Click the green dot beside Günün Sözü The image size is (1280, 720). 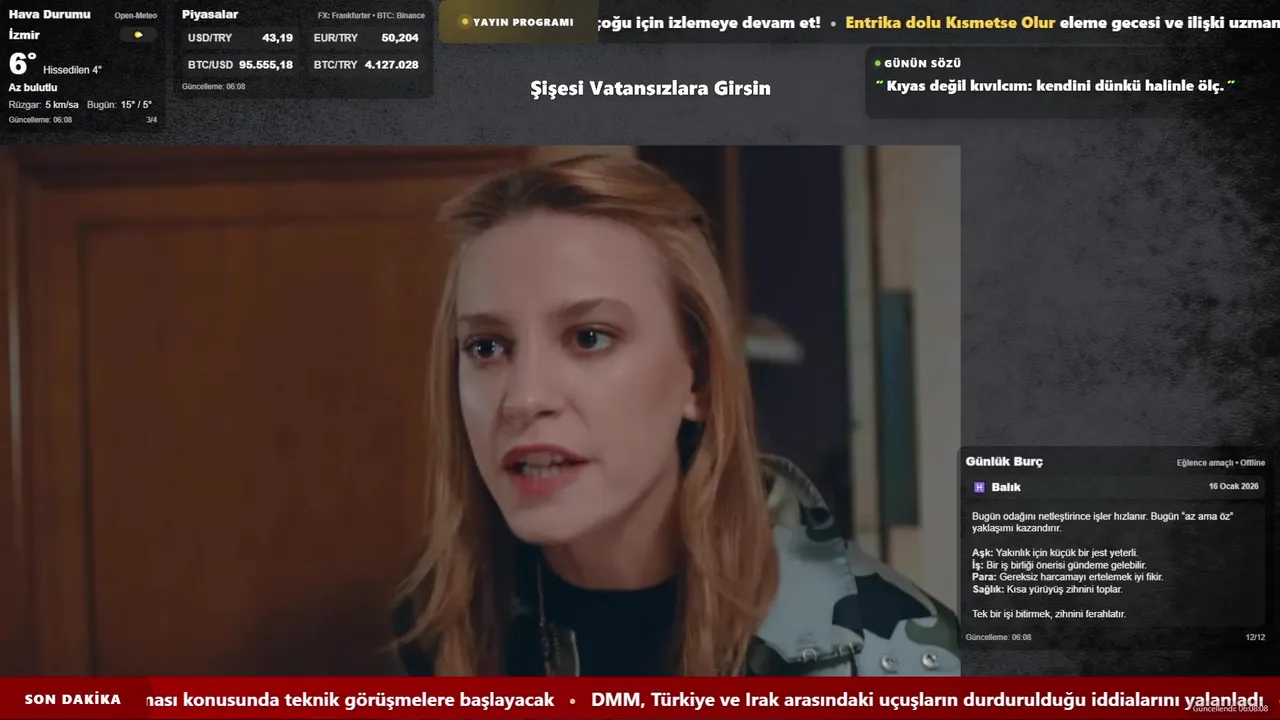[x=877, y=63]
